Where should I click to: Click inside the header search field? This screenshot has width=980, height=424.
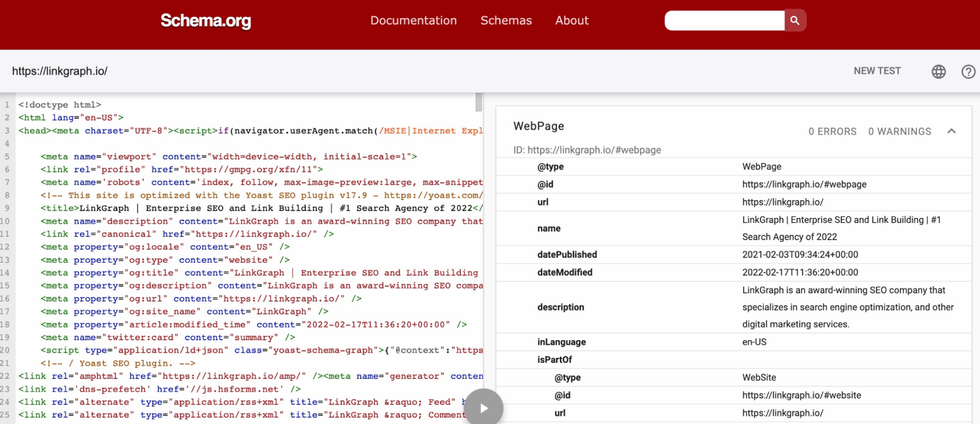coord(724,20)
